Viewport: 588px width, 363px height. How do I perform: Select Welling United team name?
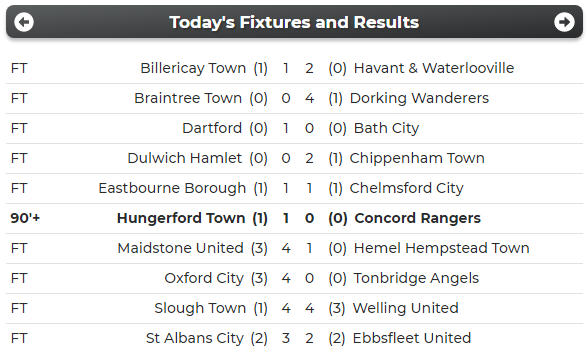click(x=405, y=308)
